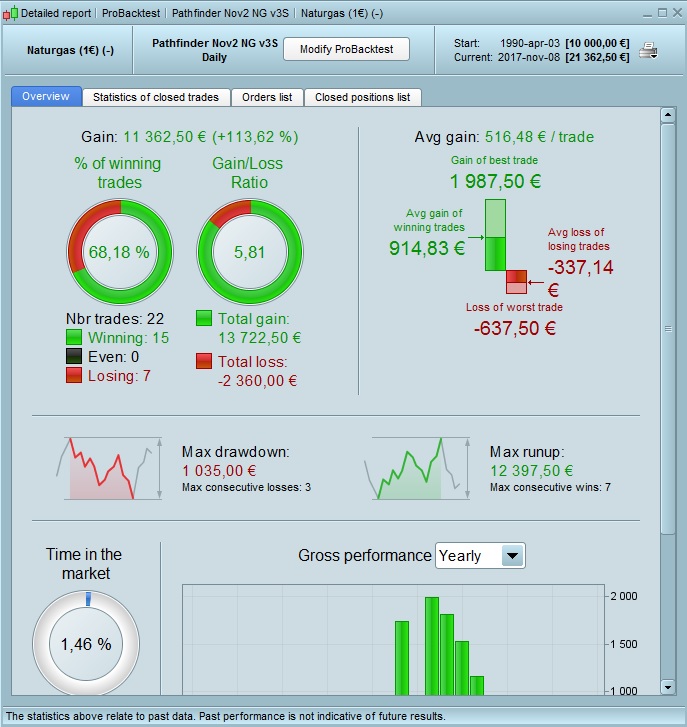The image size is (687, 727).
Task: Click the candlestick app icon in title bar
Action: tap(10, 13)
